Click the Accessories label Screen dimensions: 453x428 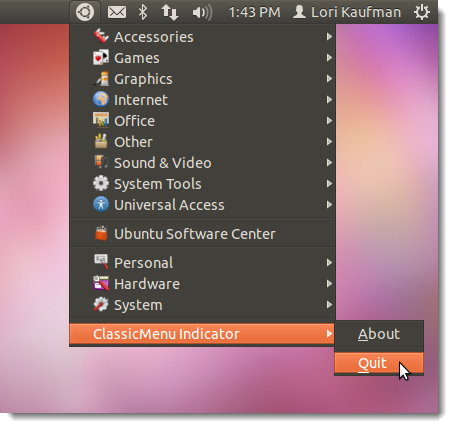154,37
